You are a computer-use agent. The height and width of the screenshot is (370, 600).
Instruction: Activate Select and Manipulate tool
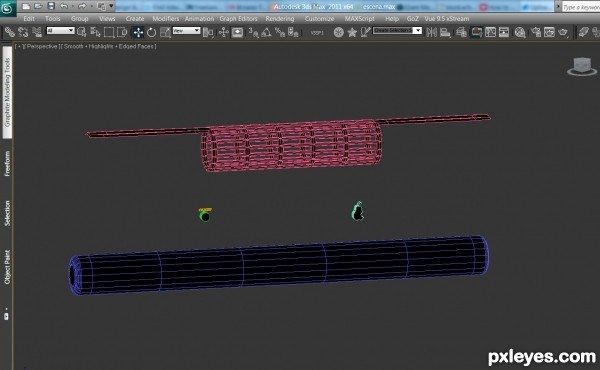(x=223, y=33)
